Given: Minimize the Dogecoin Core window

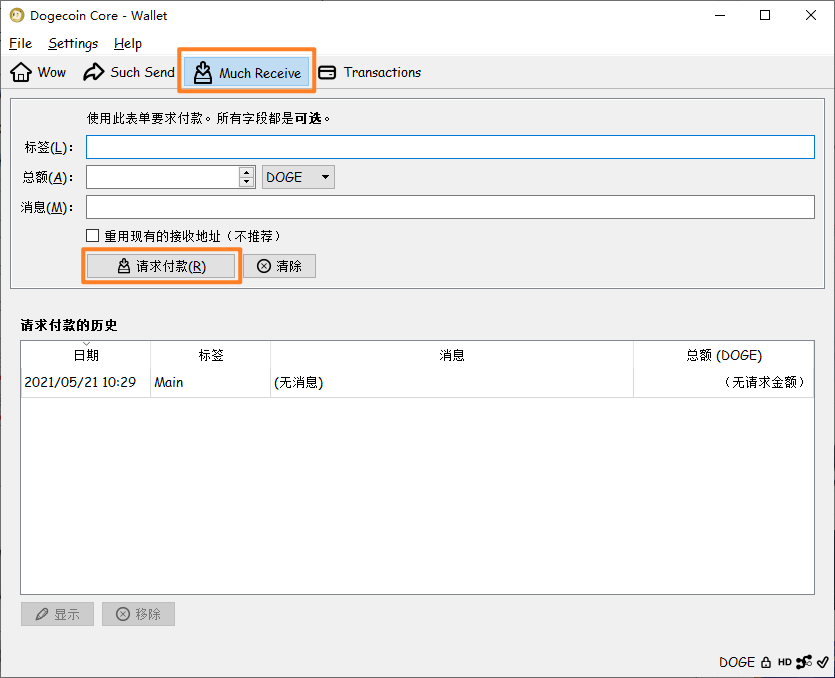Looking at the screenshot, I should [720, 15].
